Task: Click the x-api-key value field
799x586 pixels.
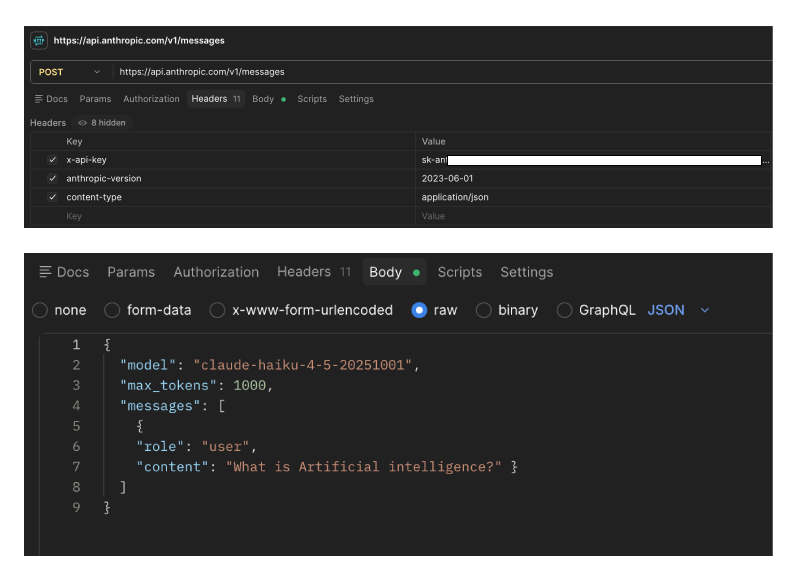Action: pyautogui.click(x=594, y=160)
